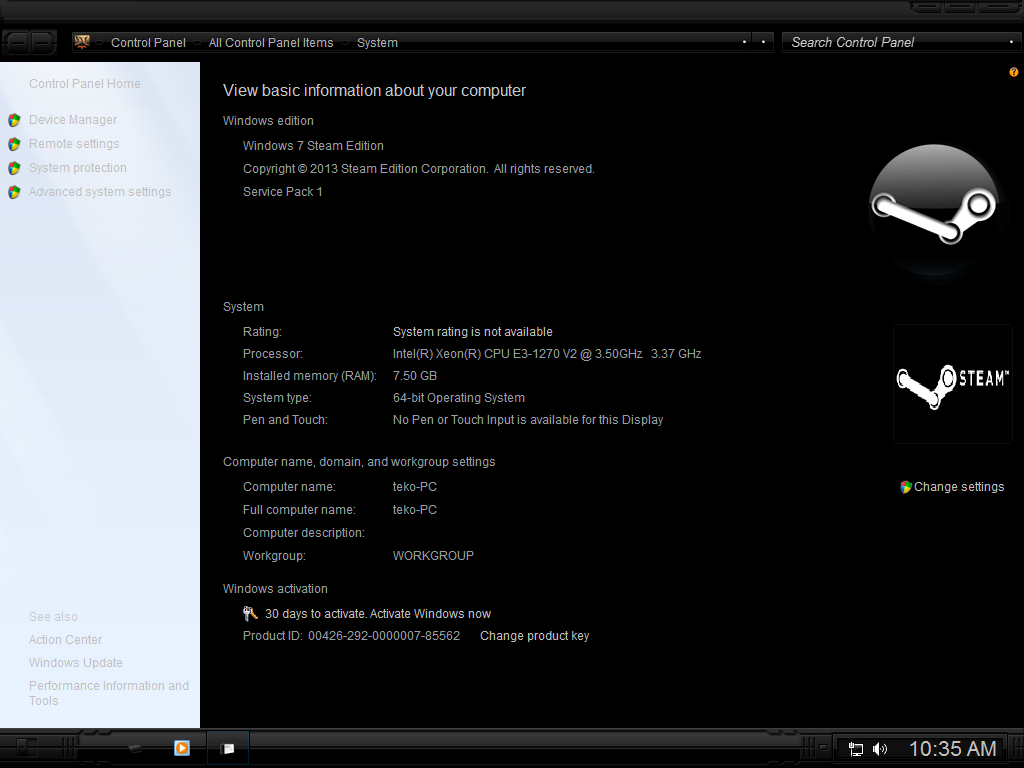
Task: Click the Product ID 00426-292-0000007-85562 text
Action: click(351, 636)
